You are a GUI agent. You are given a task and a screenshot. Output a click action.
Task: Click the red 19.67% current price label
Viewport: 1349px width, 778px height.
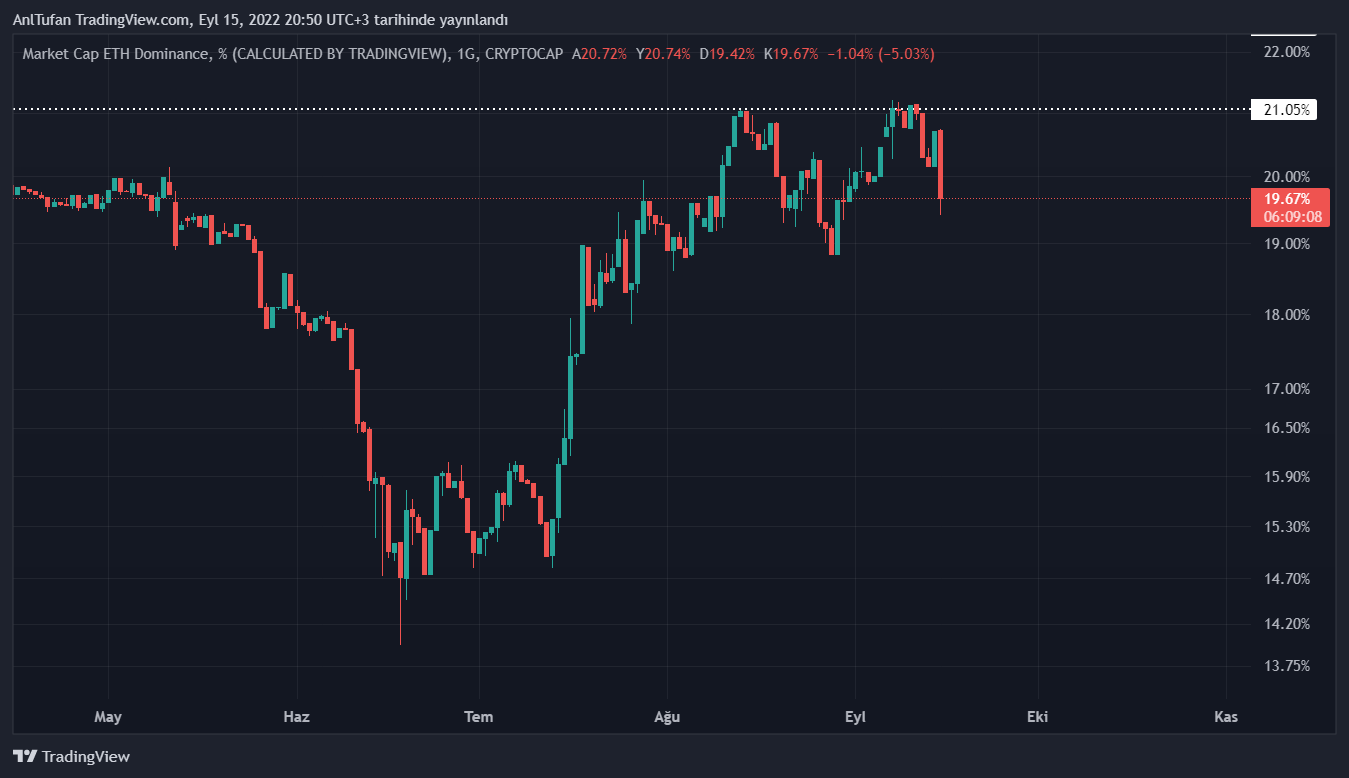tap(1286, 199)
